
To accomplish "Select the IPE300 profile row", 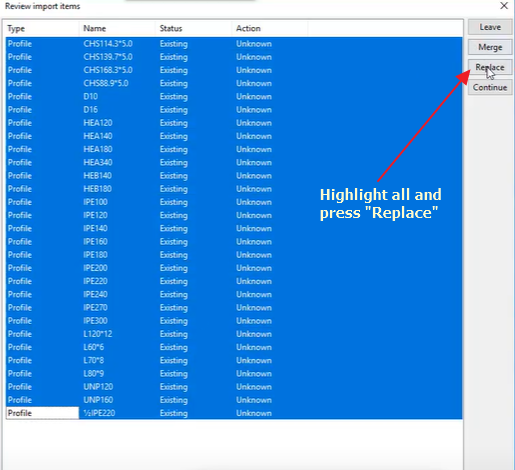I will (x=234, y=321).
